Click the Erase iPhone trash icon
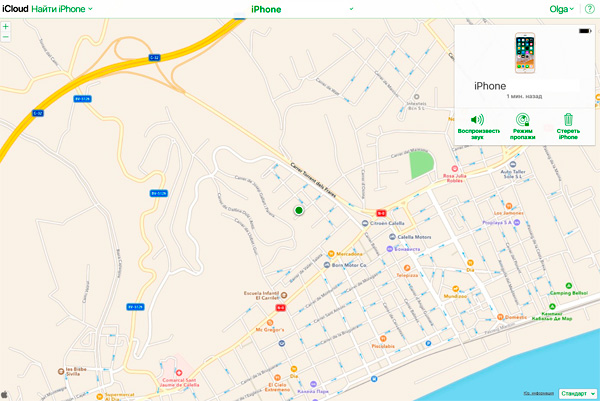 pos(568,120)
